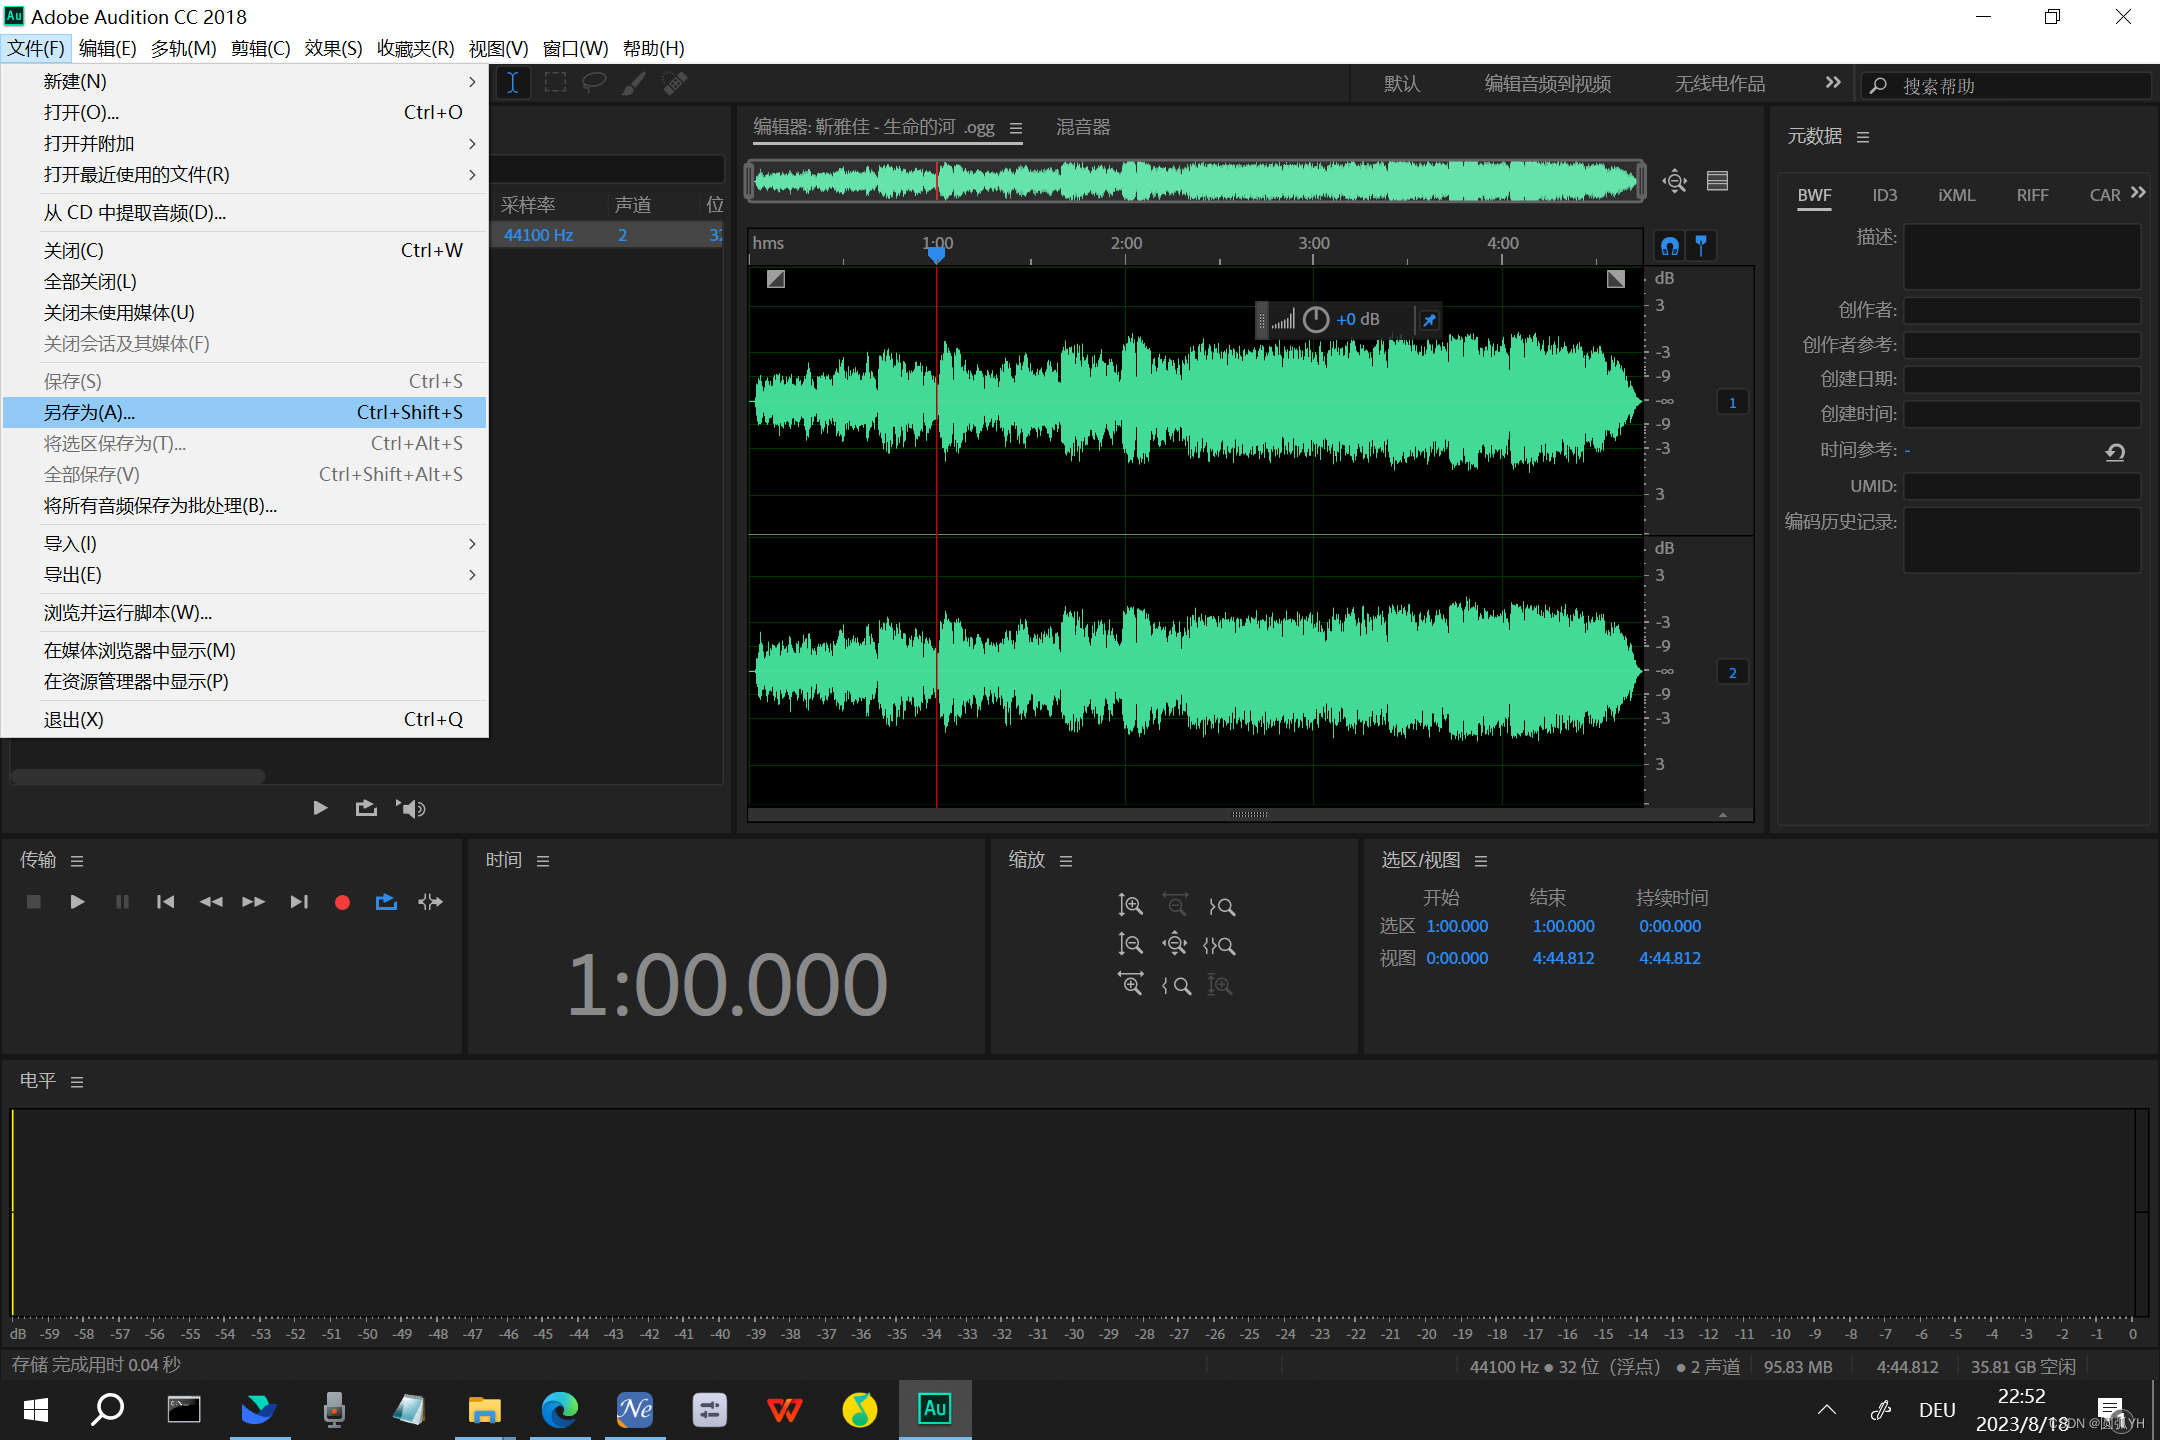Select the Lasso Selection tool

click(x=594, y=83)
